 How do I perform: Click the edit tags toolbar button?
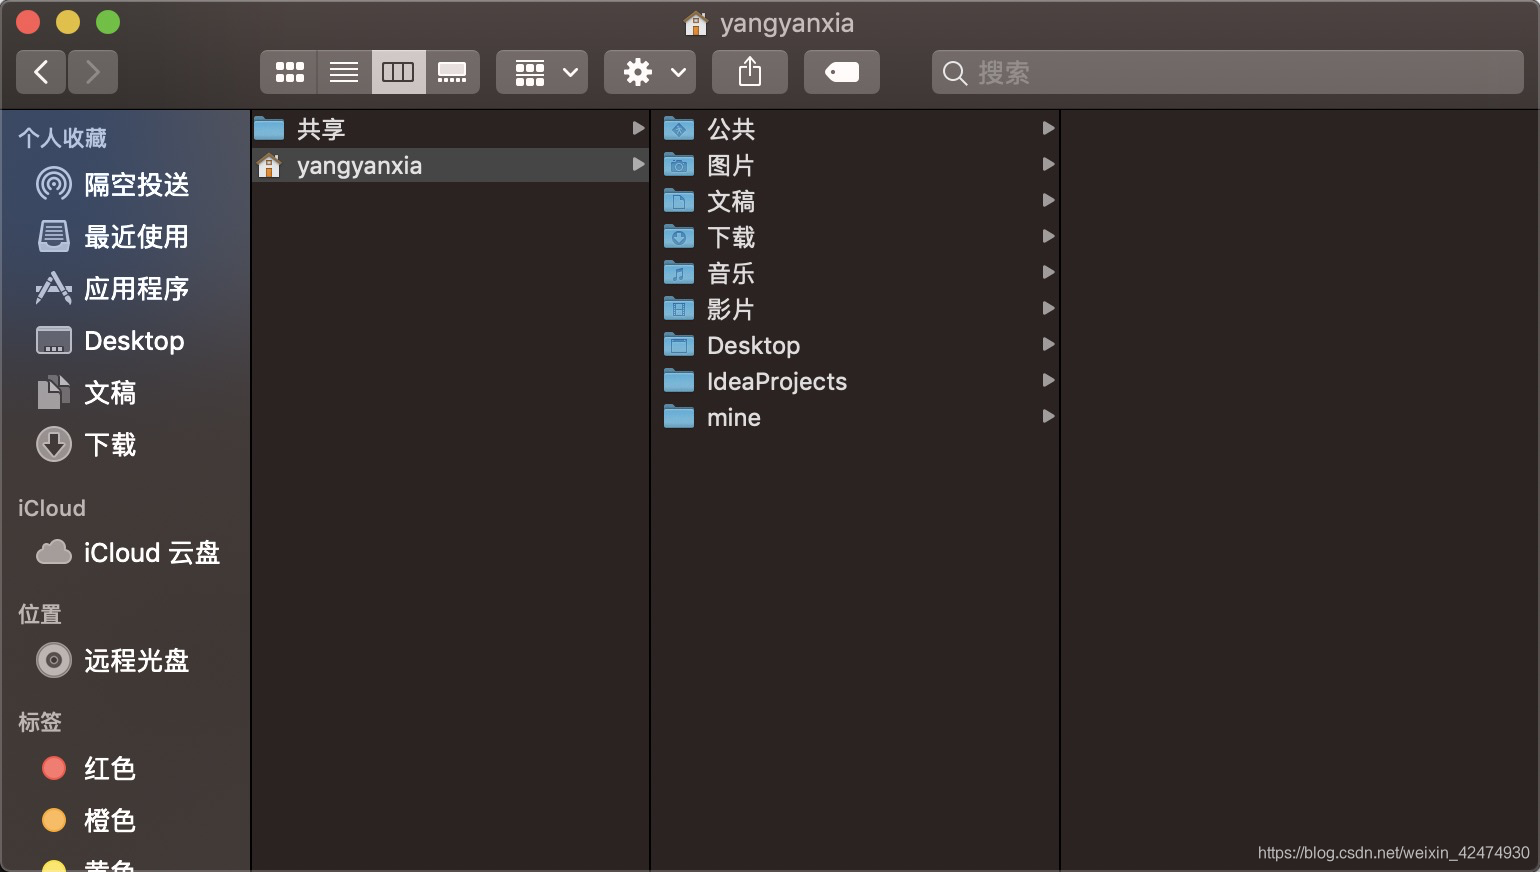pyautogui.click(x=842, y=72)
